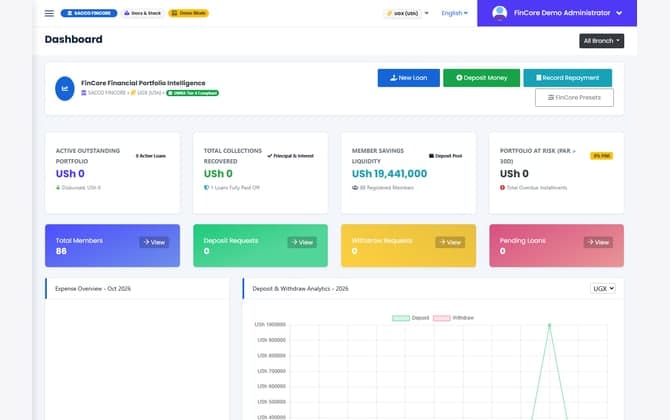Screen dimensions: 670x420
Task: Click the administrator avatar icon
Action: click(x=500, y=13)
